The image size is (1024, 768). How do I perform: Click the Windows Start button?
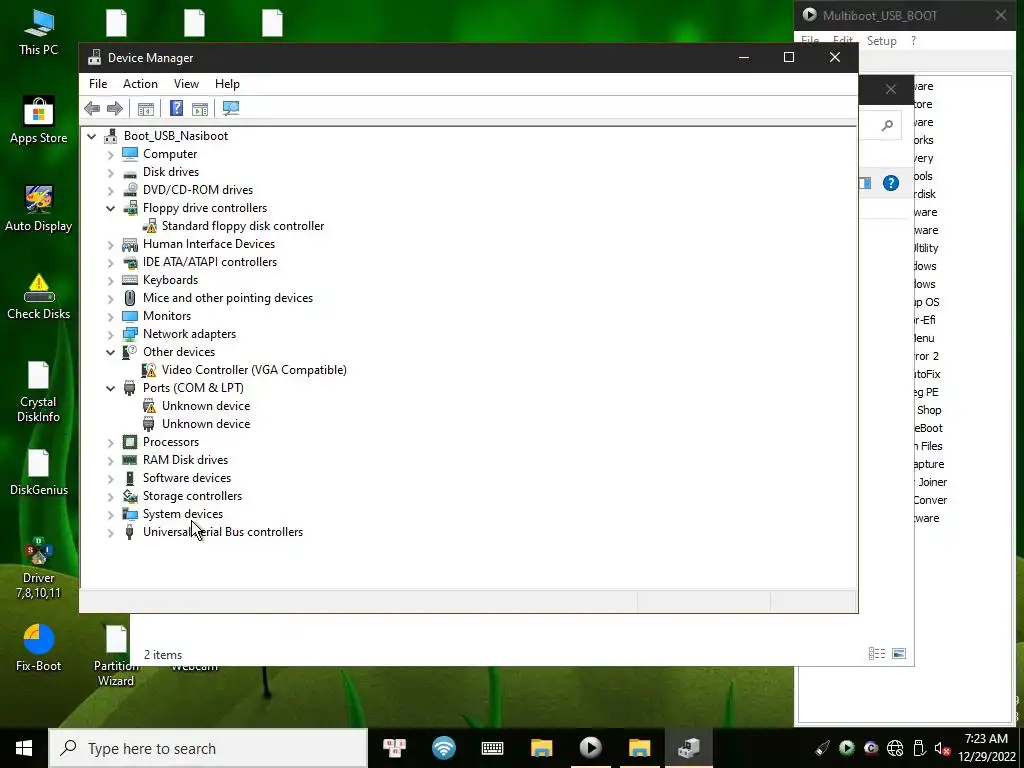click(x=24, y=748)
